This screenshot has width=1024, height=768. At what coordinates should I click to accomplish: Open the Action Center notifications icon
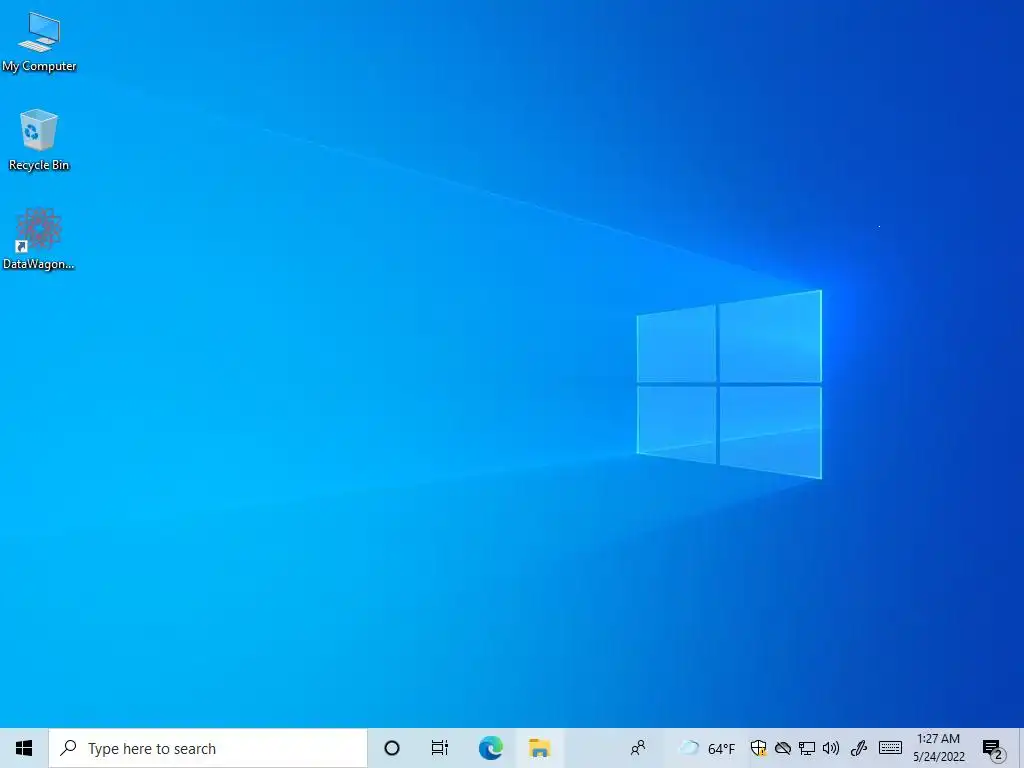(993, 748)
